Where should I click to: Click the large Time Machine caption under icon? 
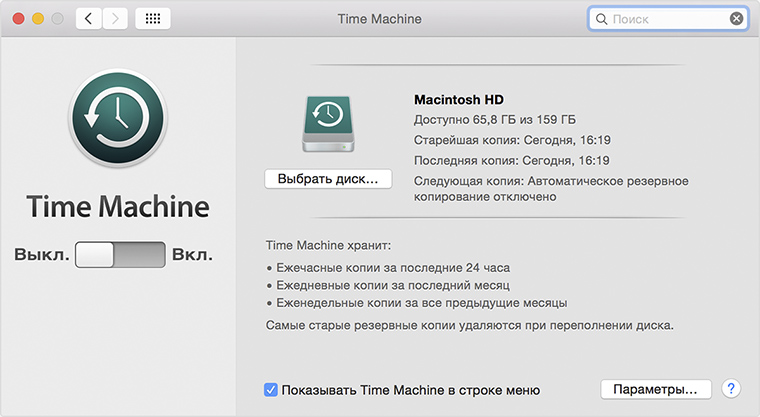pyautogui.click(x=118, y=207)
